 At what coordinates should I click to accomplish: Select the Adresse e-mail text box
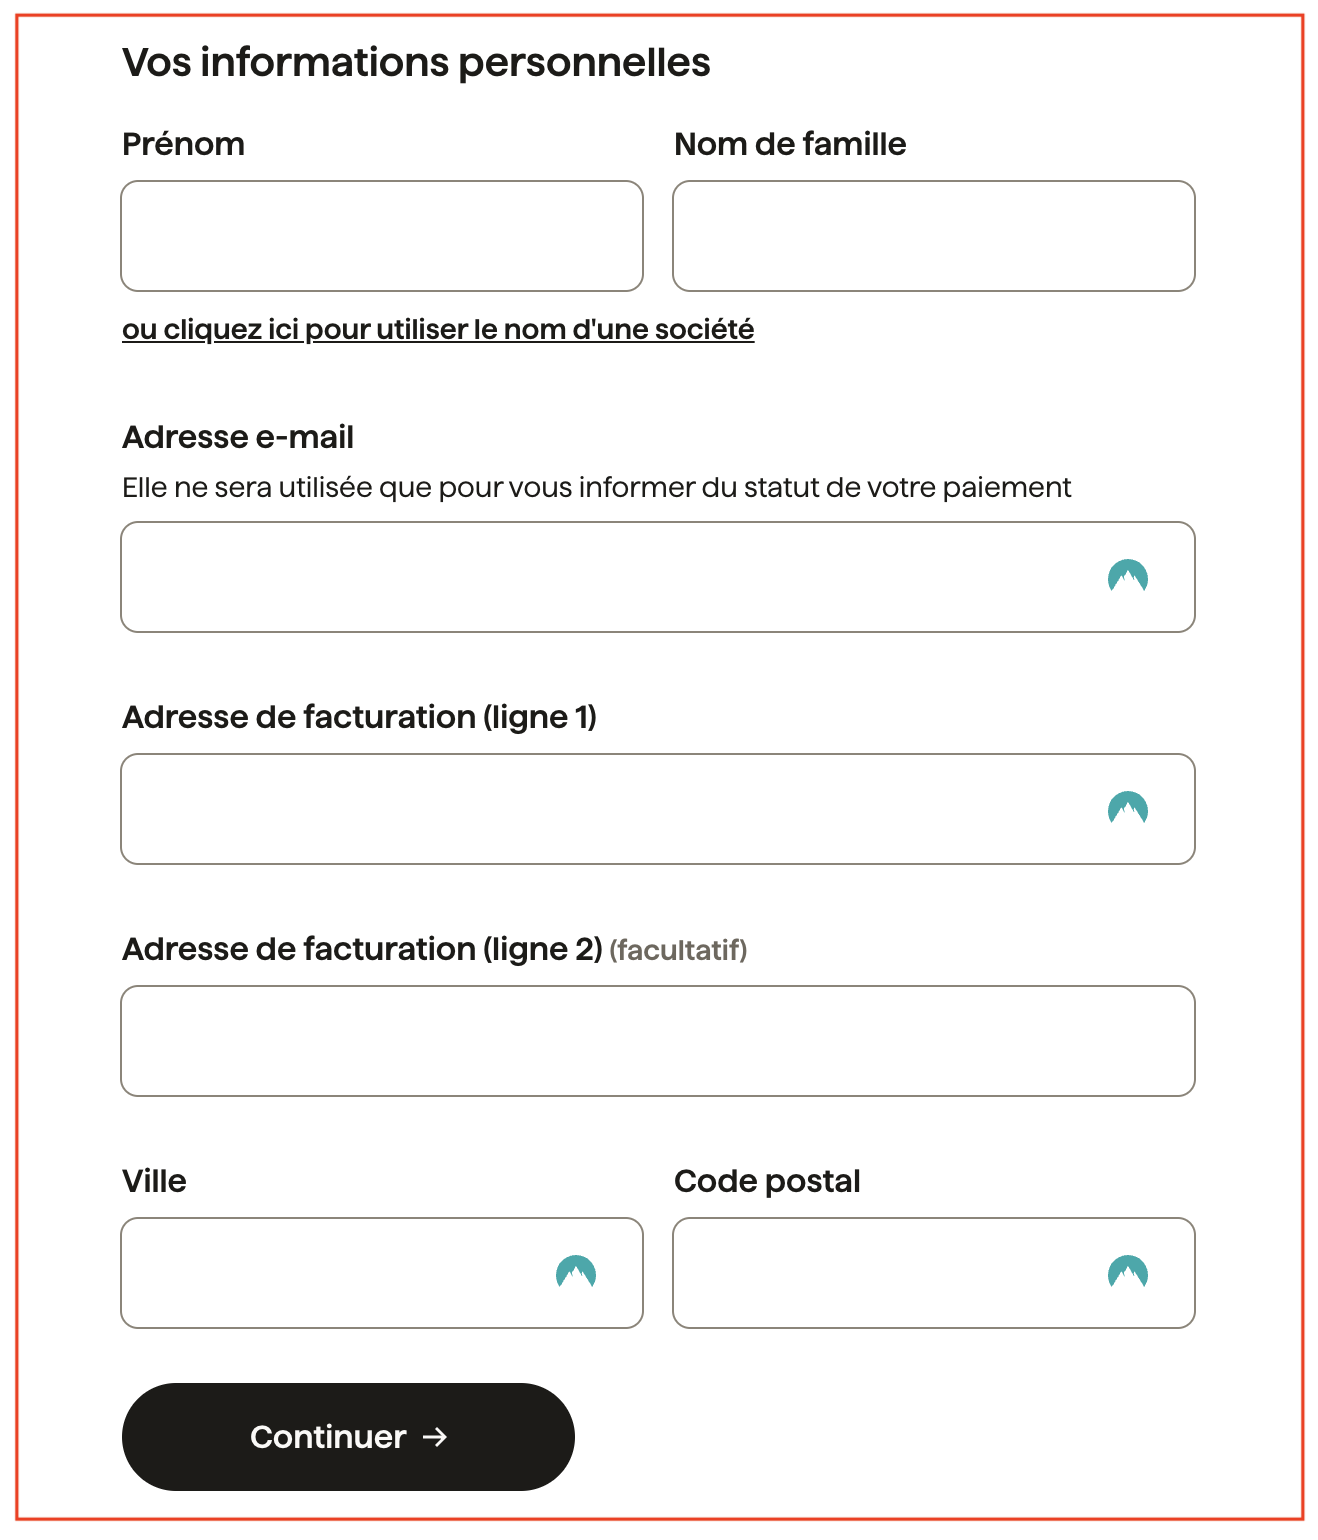(658, 577)
